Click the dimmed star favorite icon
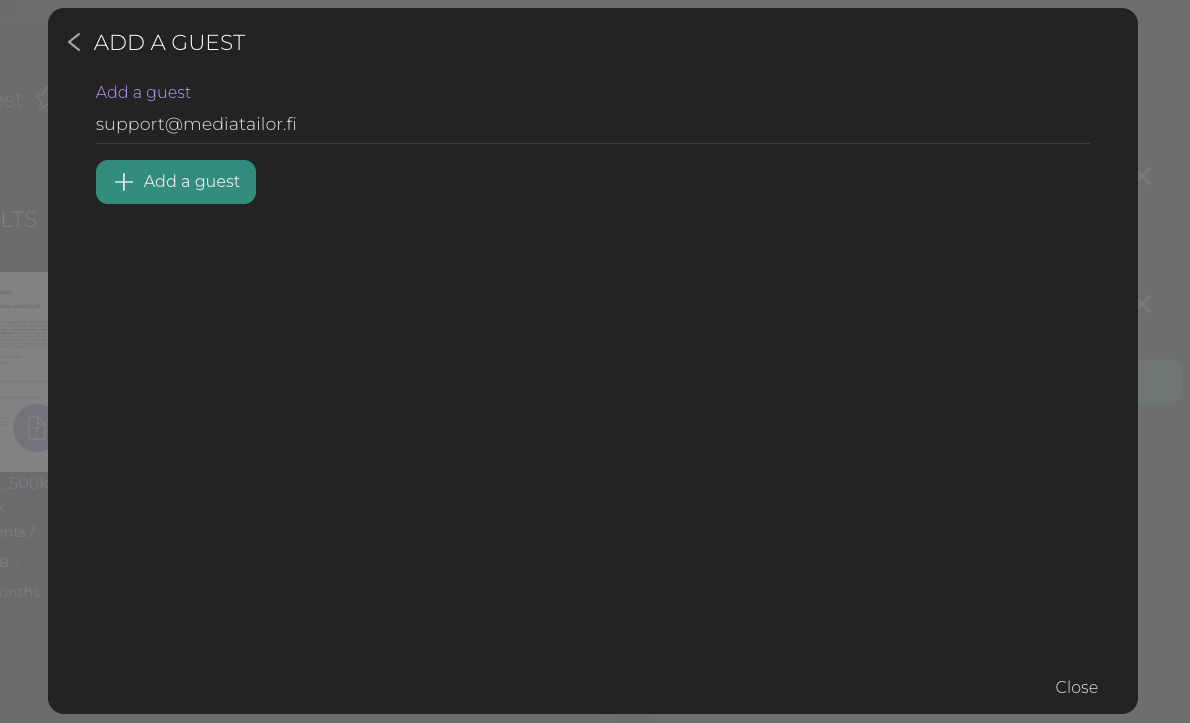The width and height of the screenshot is (1190, 723). [x=42, y=99]
